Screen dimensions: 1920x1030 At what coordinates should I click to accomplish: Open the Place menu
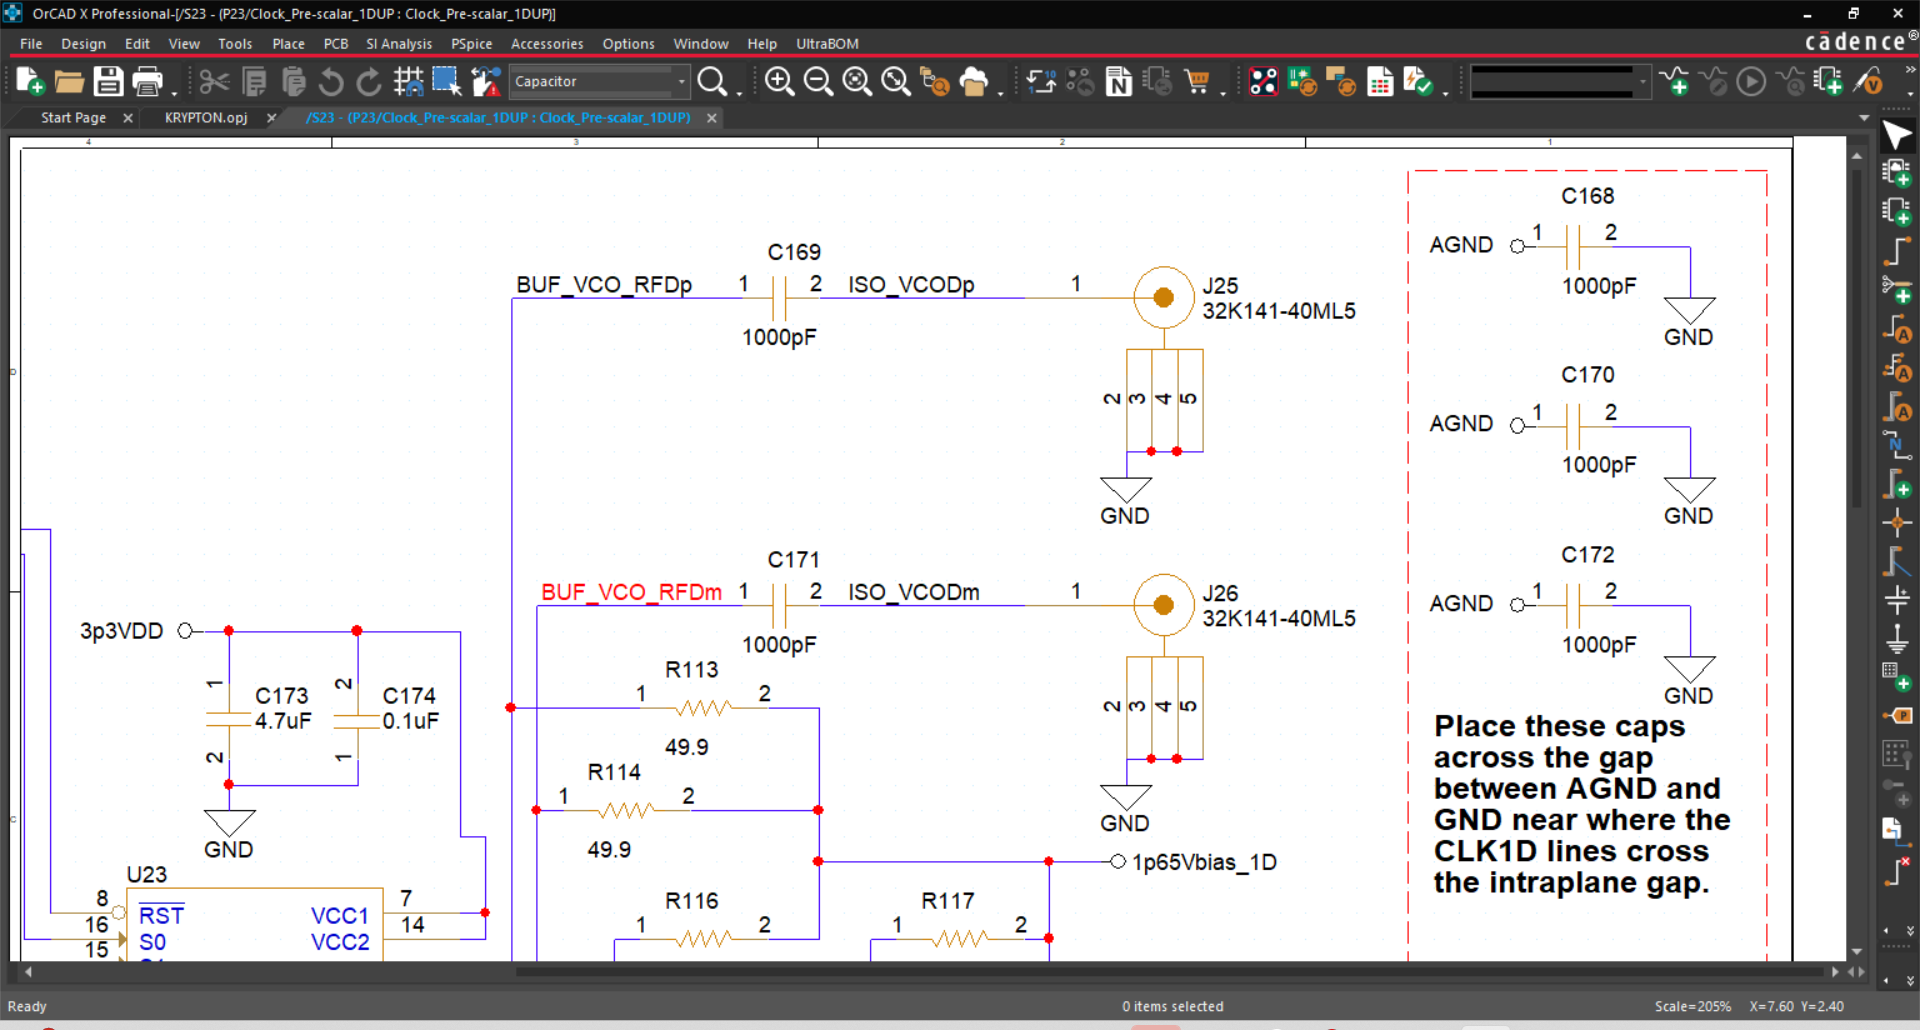click(x=288, y=44)
